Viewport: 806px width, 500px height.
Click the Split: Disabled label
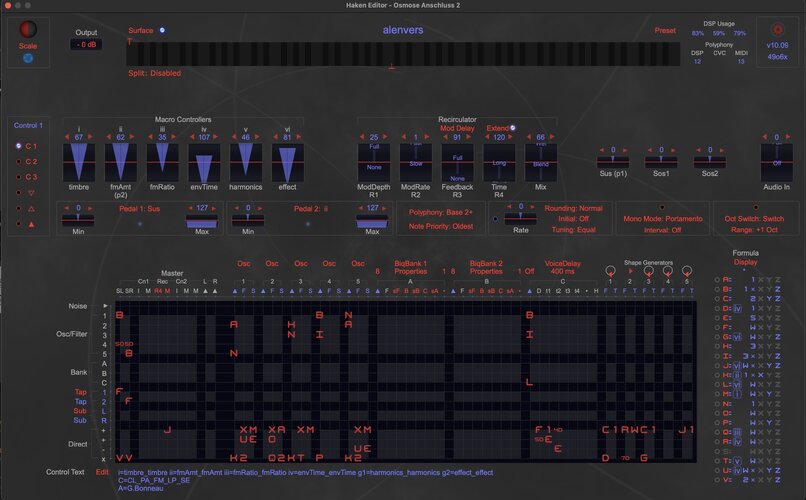coord(154,73)
